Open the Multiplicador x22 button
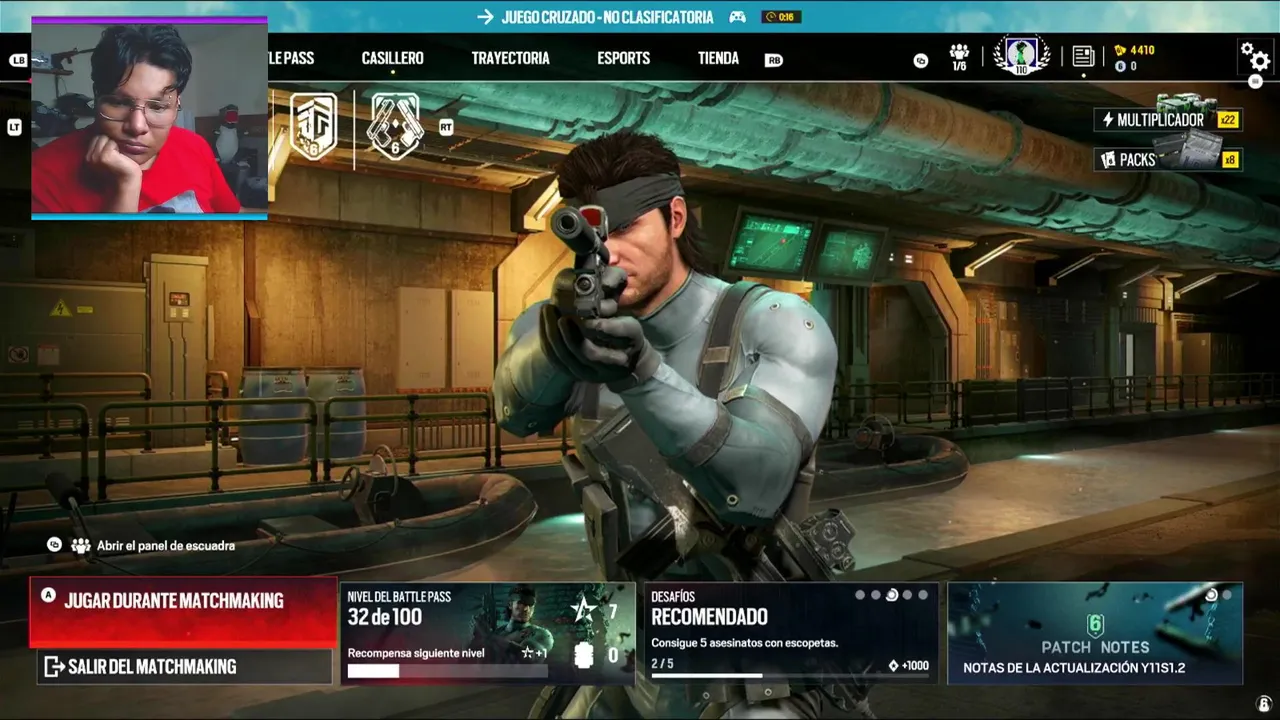The height and width of the screenshot is (720, 1280). tap(1168, 120)
